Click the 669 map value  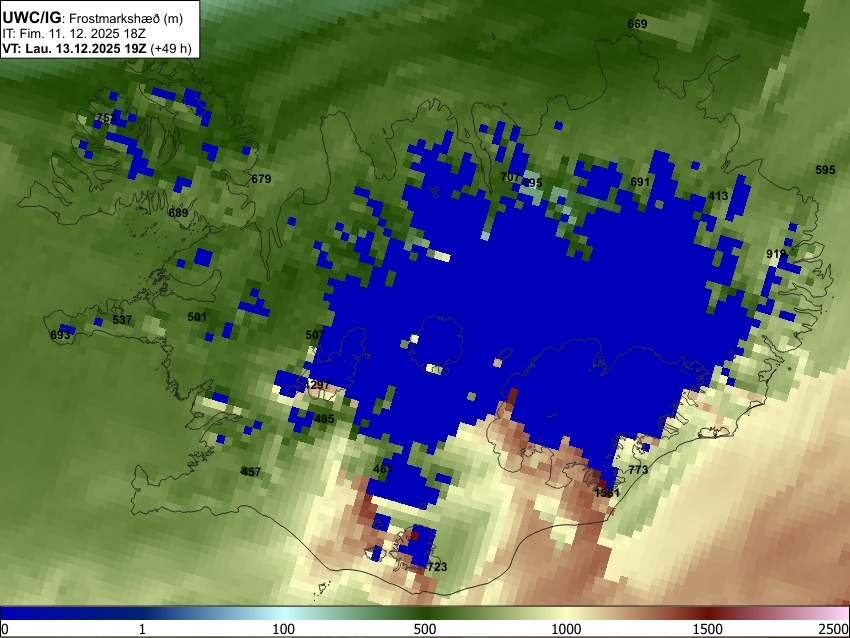click(x=637, y=24)
